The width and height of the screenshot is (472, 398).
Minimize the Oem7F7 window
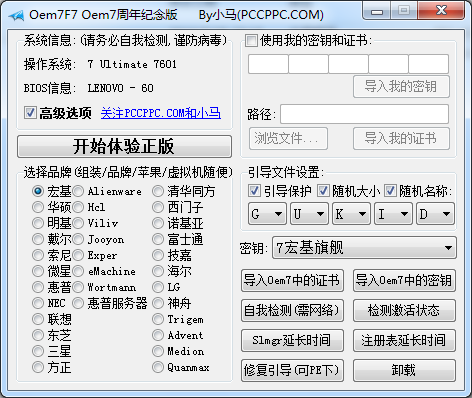(x=377, y=12)
